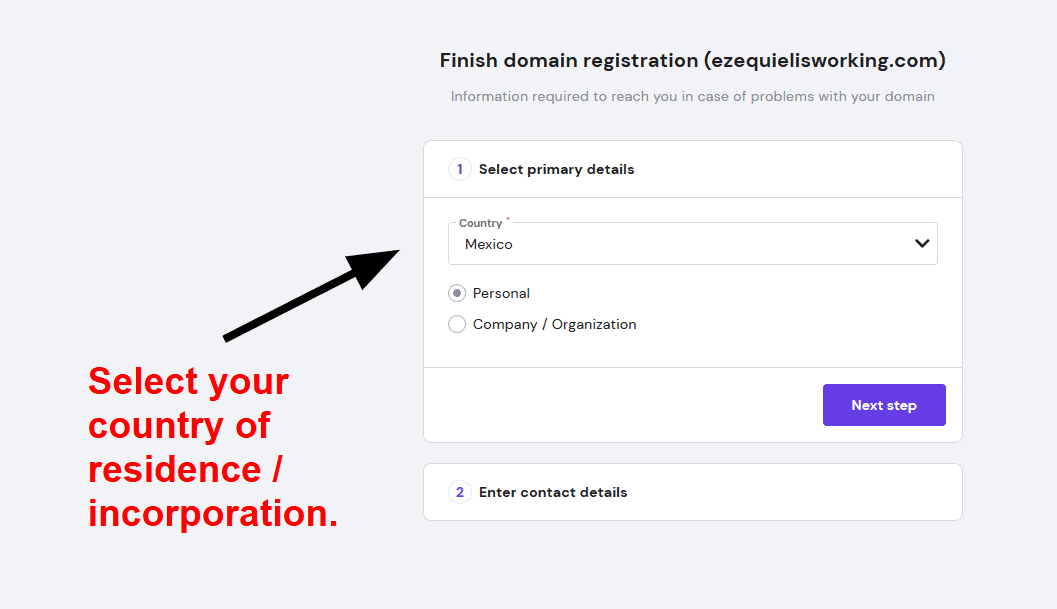This screenshot has height=609, width=1057.
Task: Click the 'Personal' option label text
Action: (502, 293)
